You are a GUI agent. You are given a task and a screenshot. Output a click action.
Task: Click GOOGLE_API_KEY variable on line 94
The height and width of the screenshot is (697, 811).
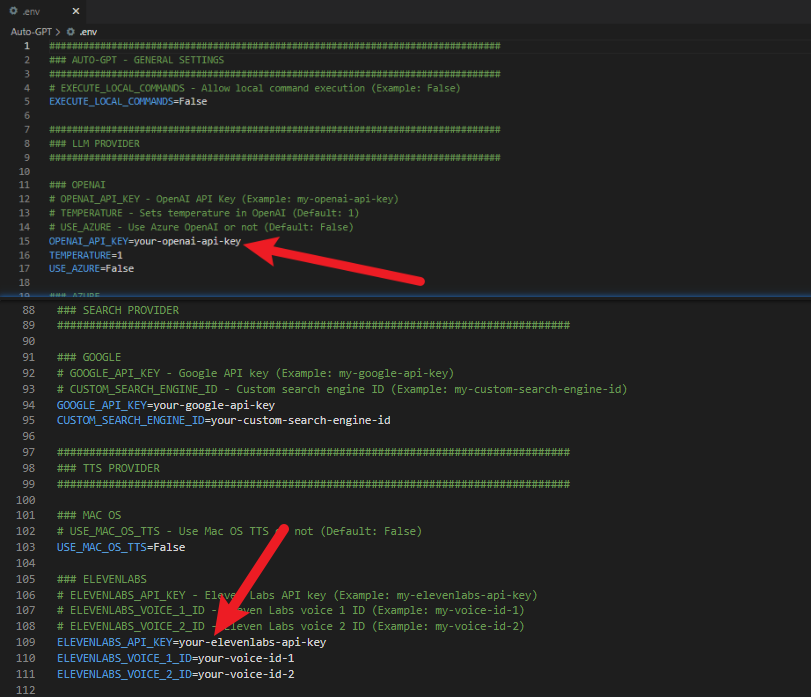point(102,405)
